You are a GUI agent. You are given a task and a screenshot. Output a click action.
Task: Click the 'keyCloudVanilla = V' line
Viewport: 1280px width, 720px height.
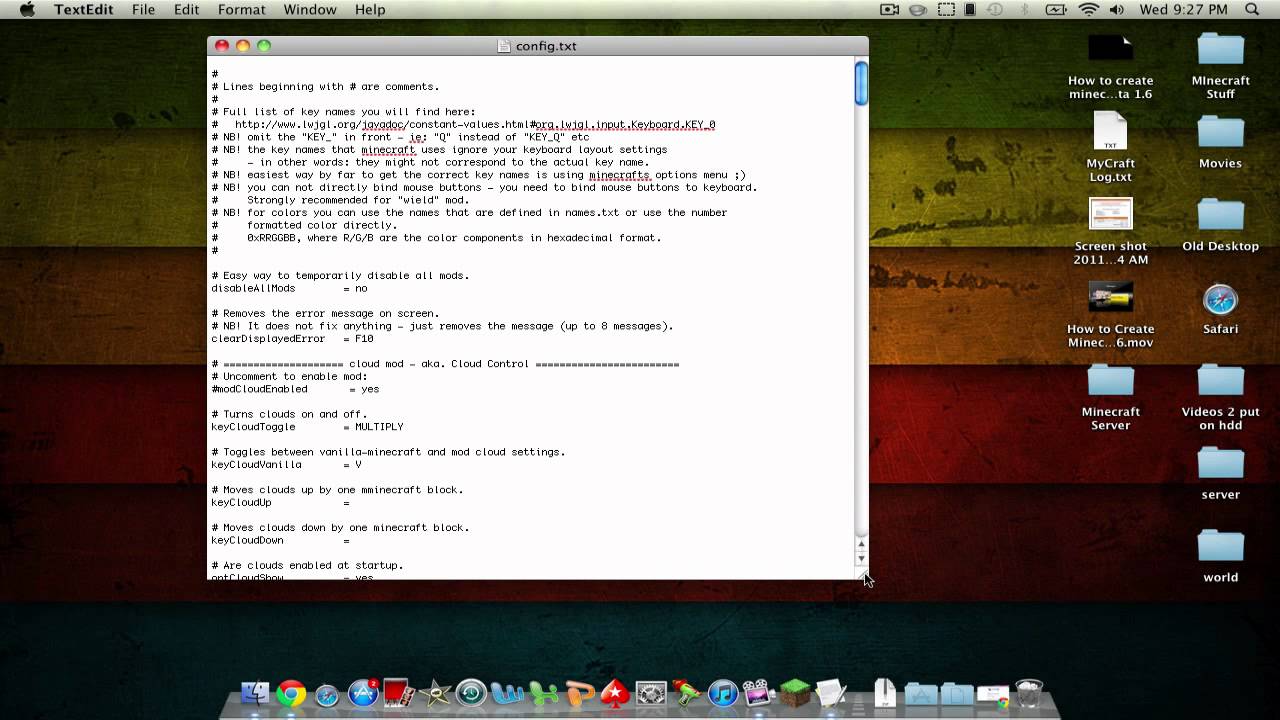point(286,465)
